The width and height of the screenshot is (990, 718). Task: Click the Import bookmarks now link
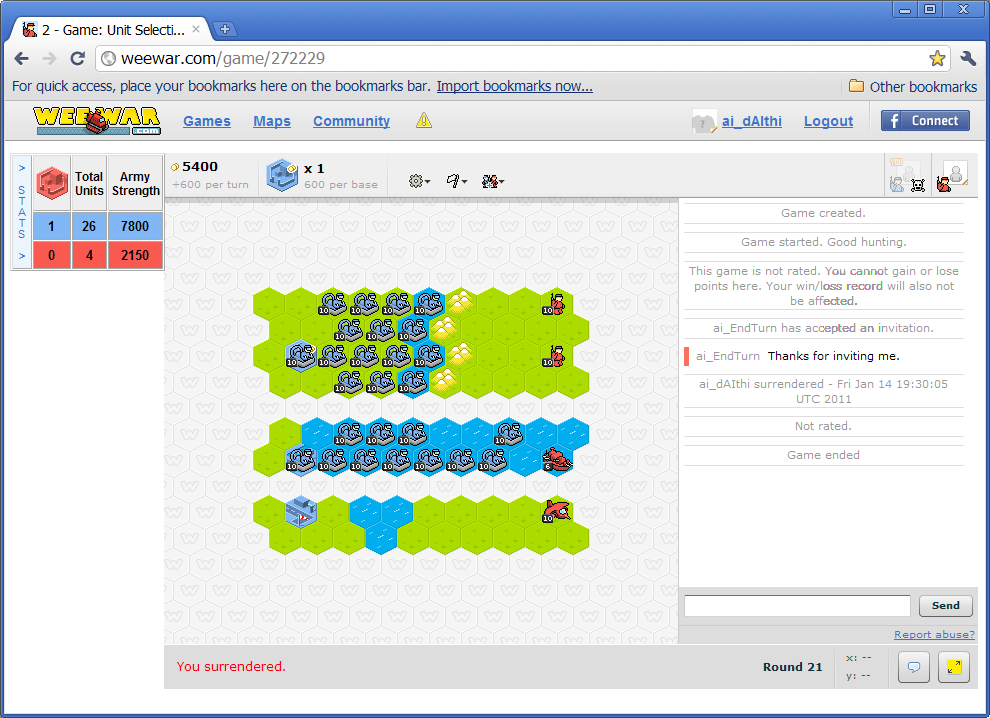click(x=515, y=87)
